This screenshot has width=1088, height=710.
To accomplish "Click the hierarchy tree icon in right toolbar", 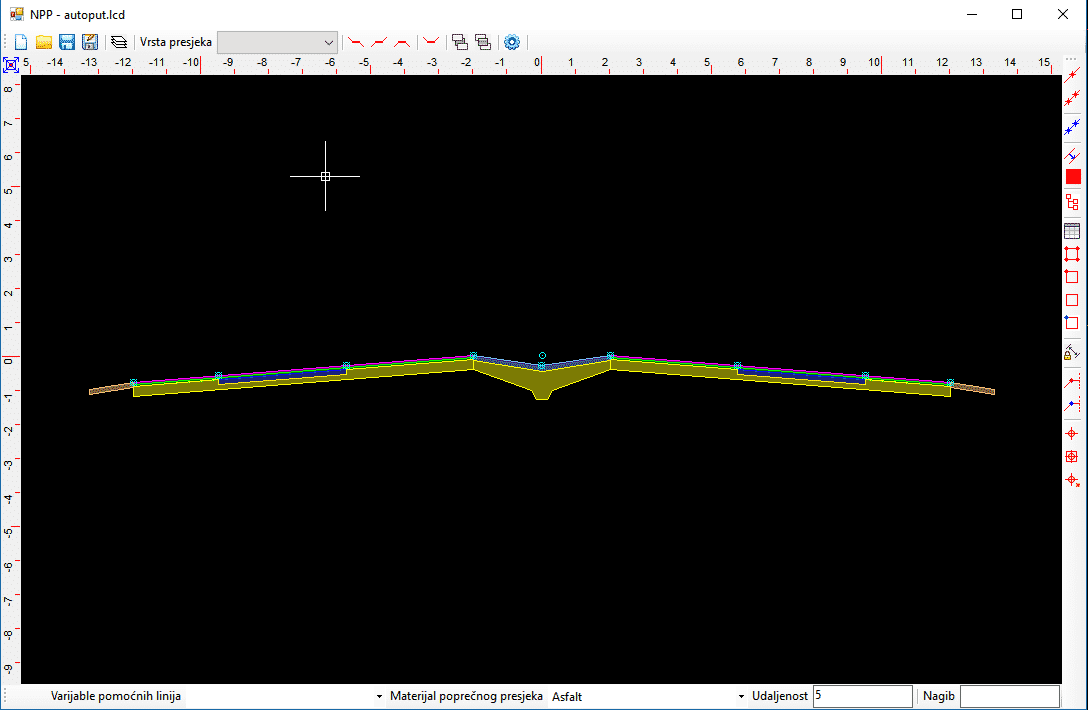I will 1072,202.
